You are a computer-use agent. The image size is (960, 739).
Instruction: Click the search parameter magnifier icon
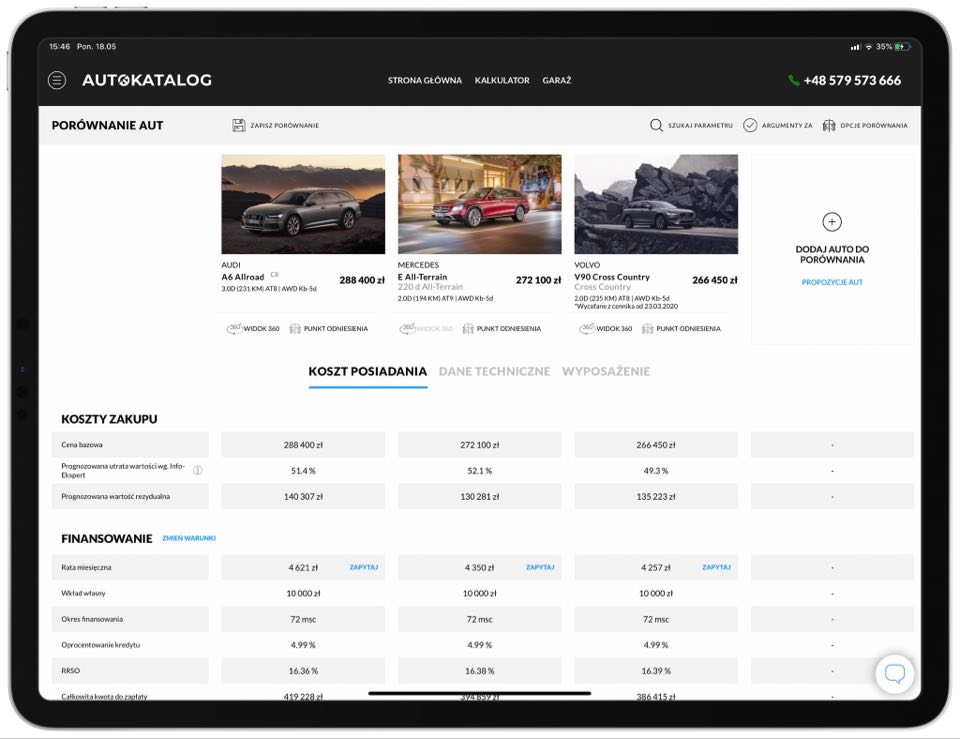pos(656,126)
